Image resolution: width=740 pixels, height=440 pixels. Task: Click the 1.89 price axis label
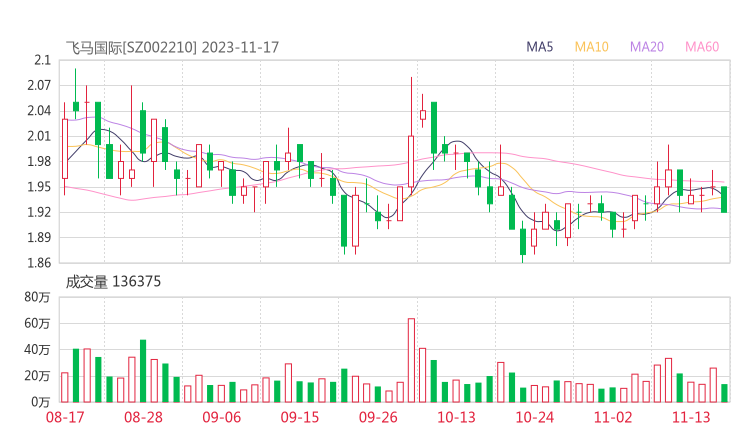(x=39, y=237)
